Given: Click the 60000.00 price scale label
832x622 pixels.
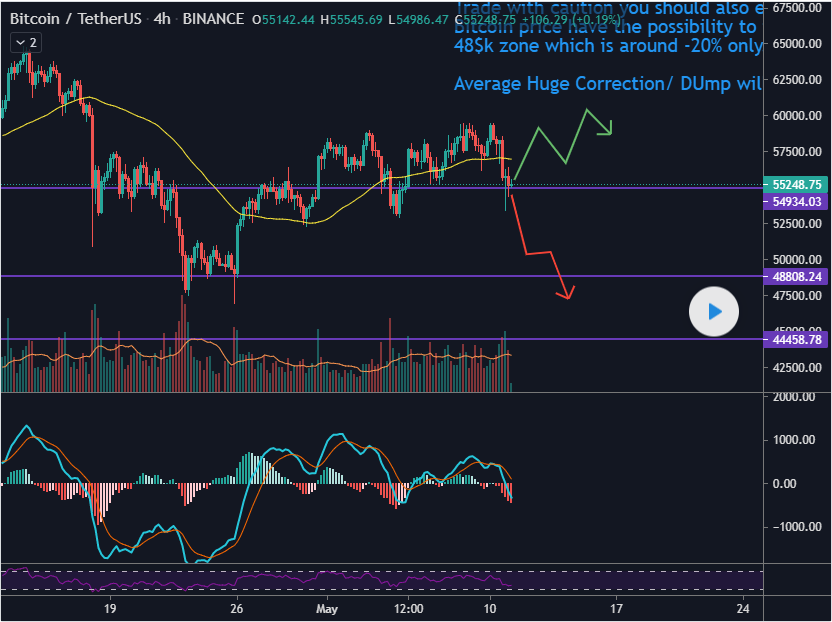Looking at the screenshot, I should coord(797,116).
